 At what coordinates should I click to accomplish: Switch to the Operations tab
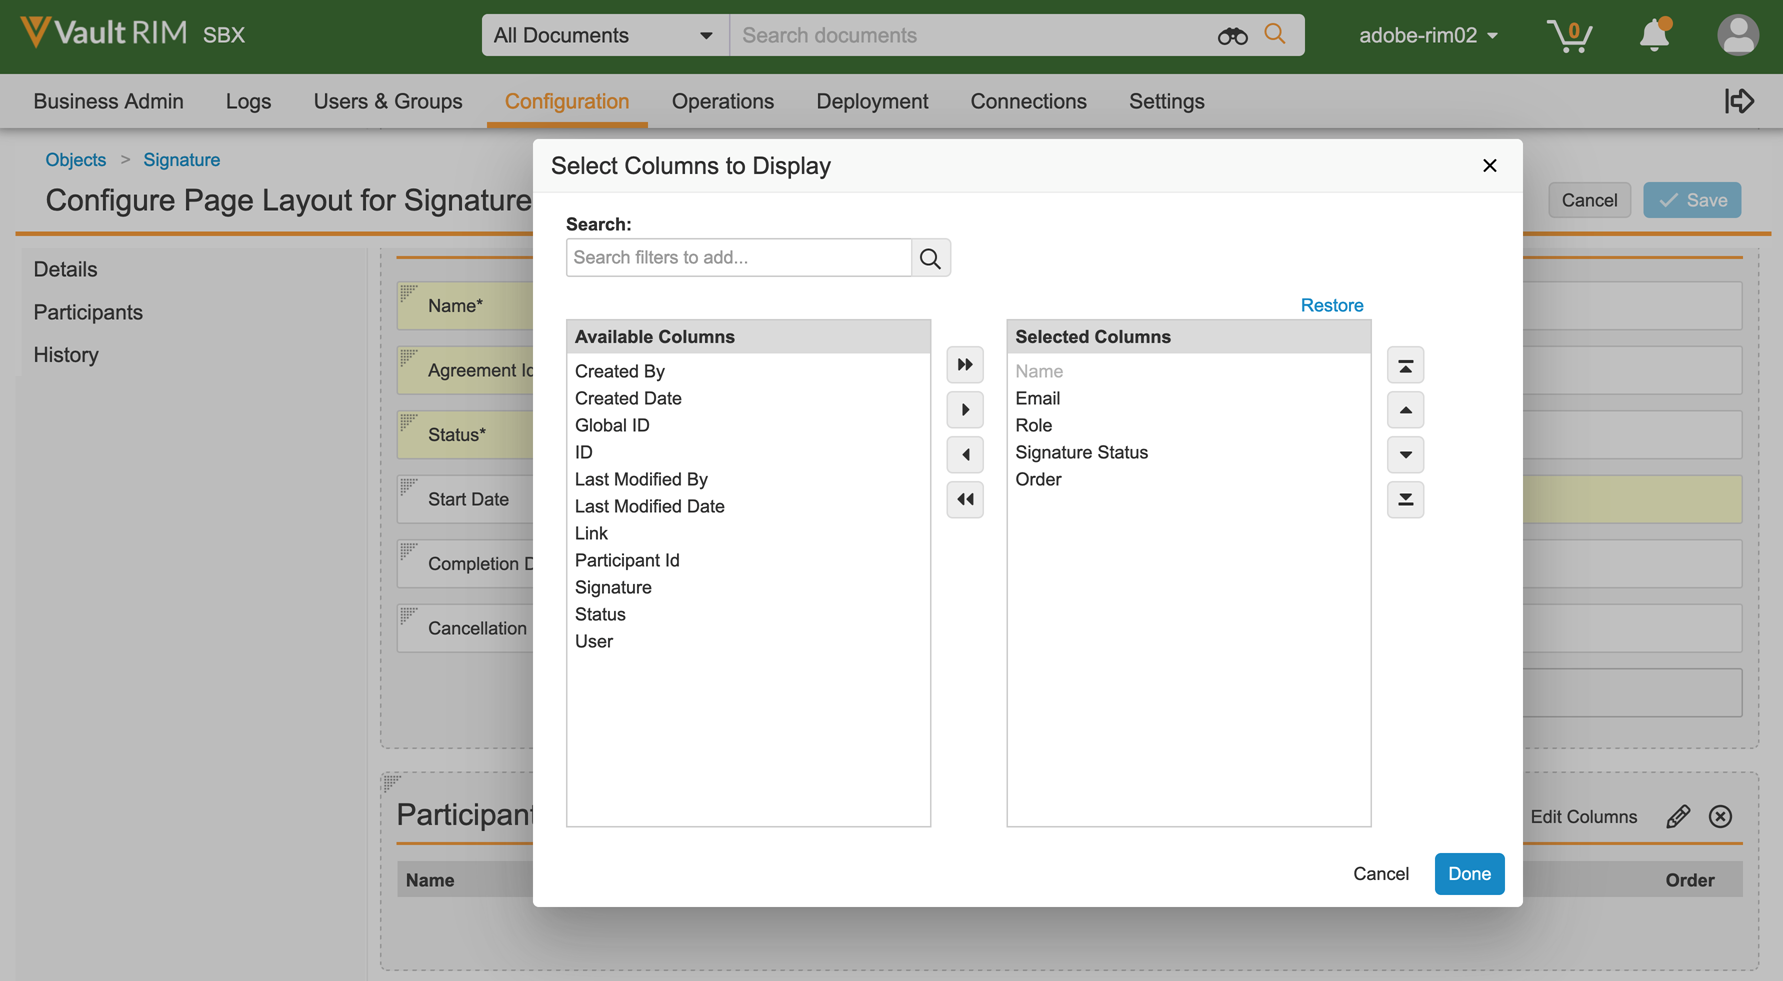[722, 101]
